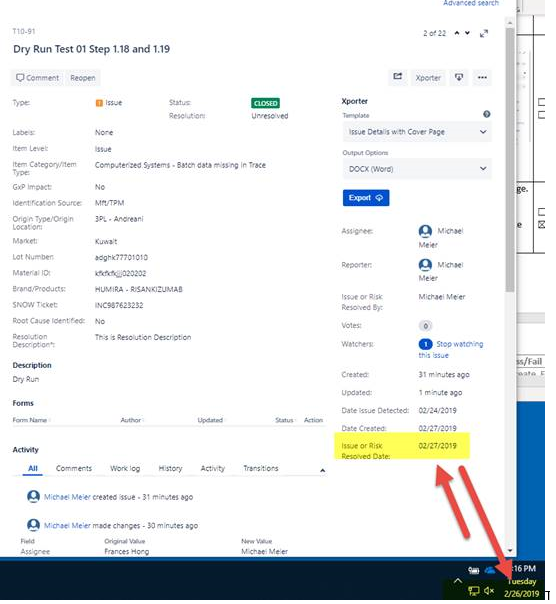Go to previous issue with up arrow
This screenshot has width=556, height=604.
pyautogui.click(x=457, y=33)
